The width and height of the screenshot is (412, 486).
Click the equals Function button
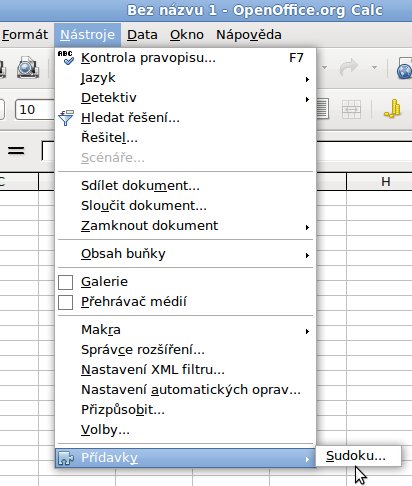(16, 150)
